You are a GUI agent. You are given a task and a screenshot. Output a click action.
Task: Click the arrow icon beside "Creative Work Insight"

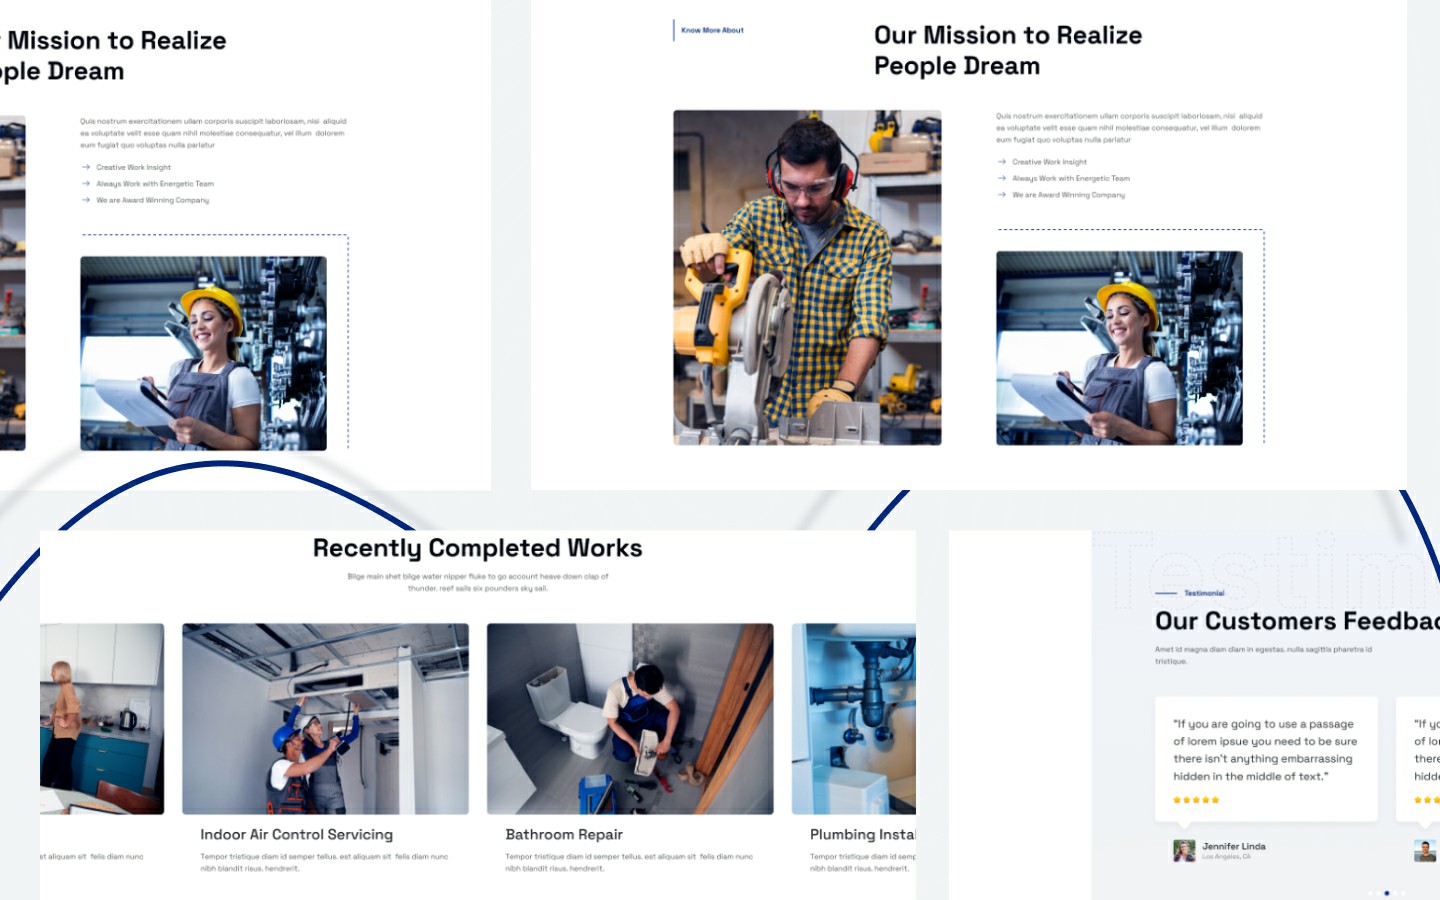[1001, 161]
